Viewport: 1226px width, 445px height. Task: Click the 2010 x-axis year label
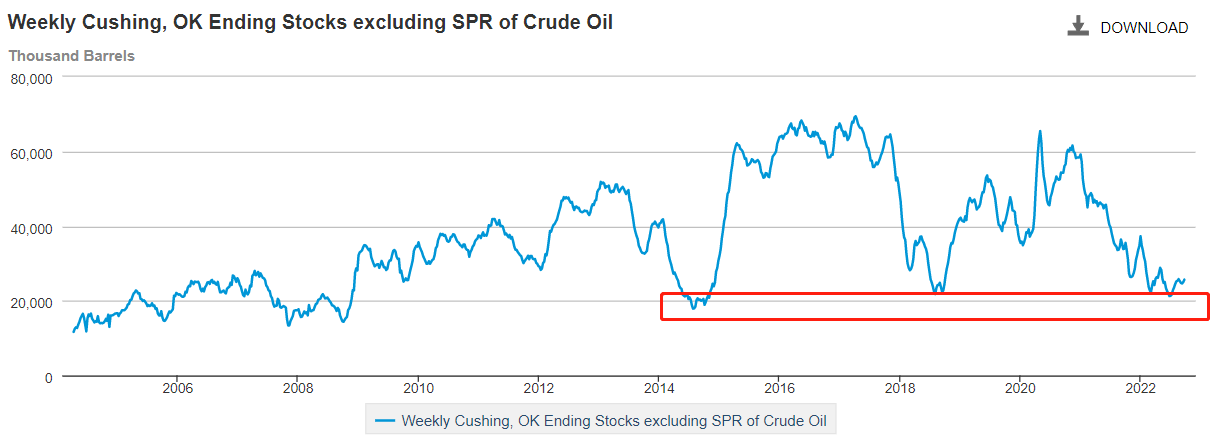pyautogui.click(x=418, y=388)
